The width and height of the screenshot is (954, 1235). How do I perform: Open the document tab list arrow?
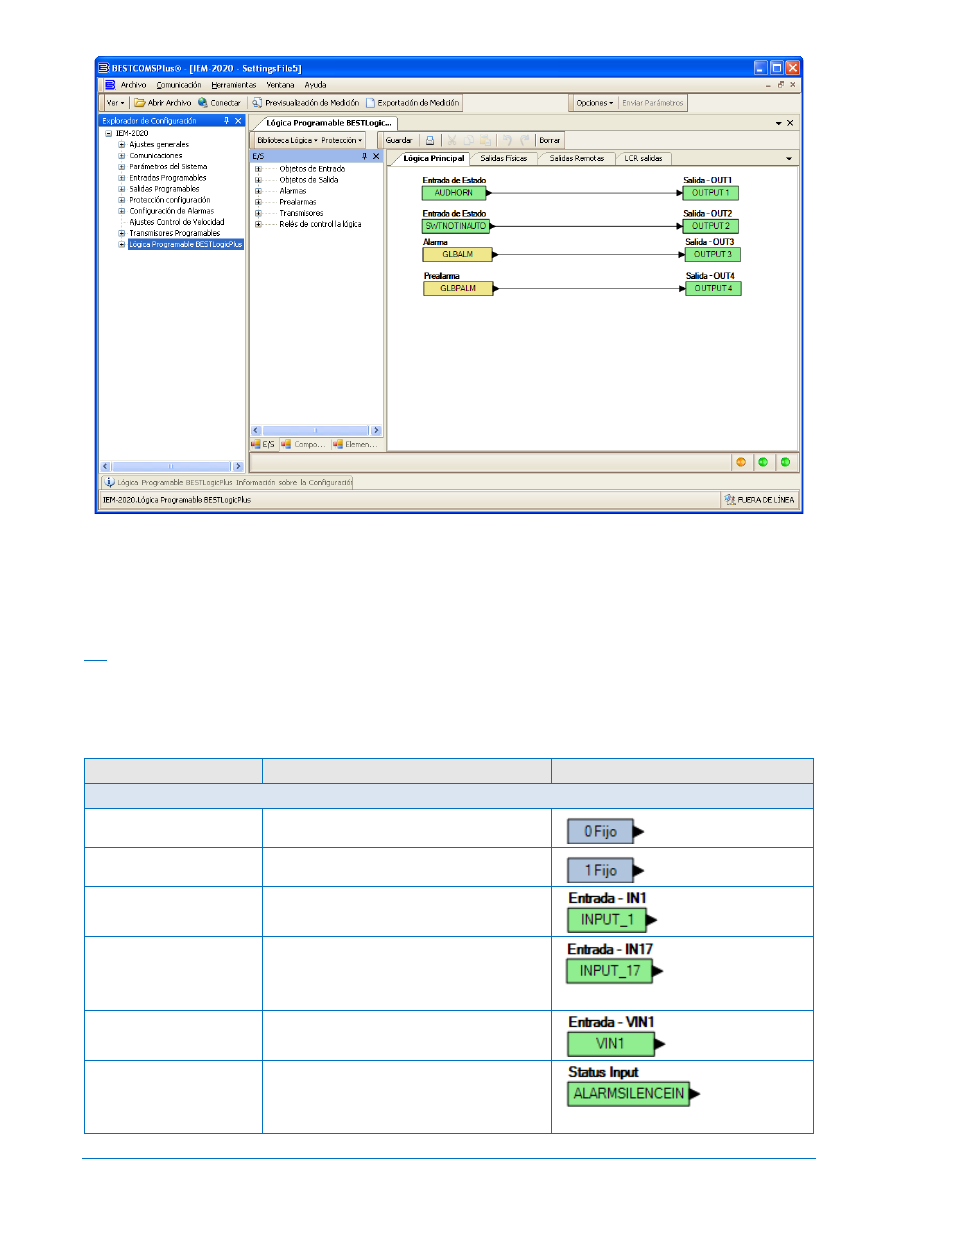click(778, 123)
